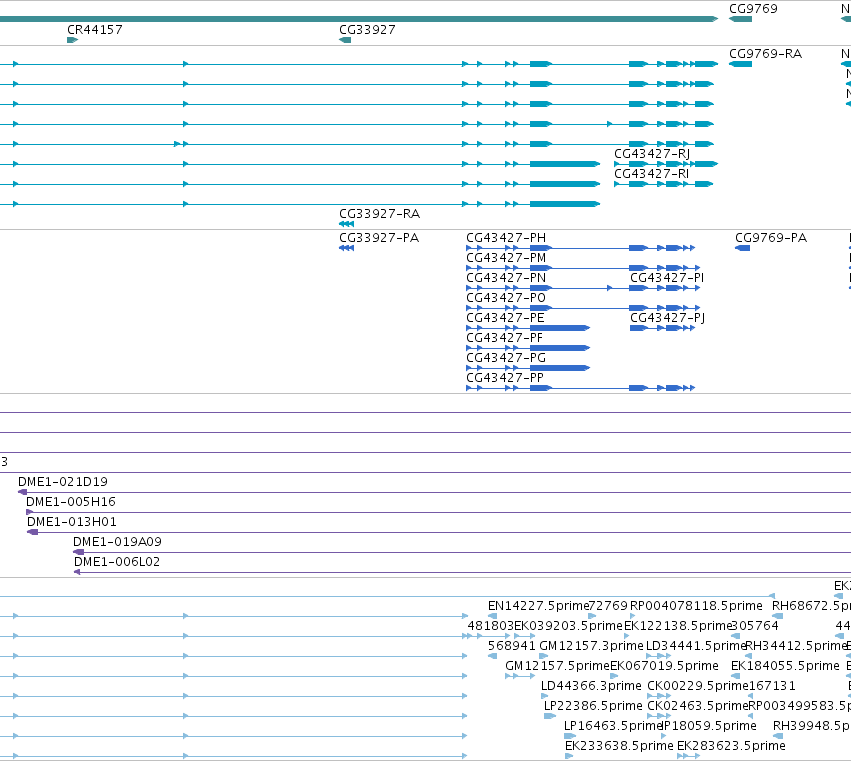
Task: Open EST RH34412.5prime label
Action: point(795,646)
